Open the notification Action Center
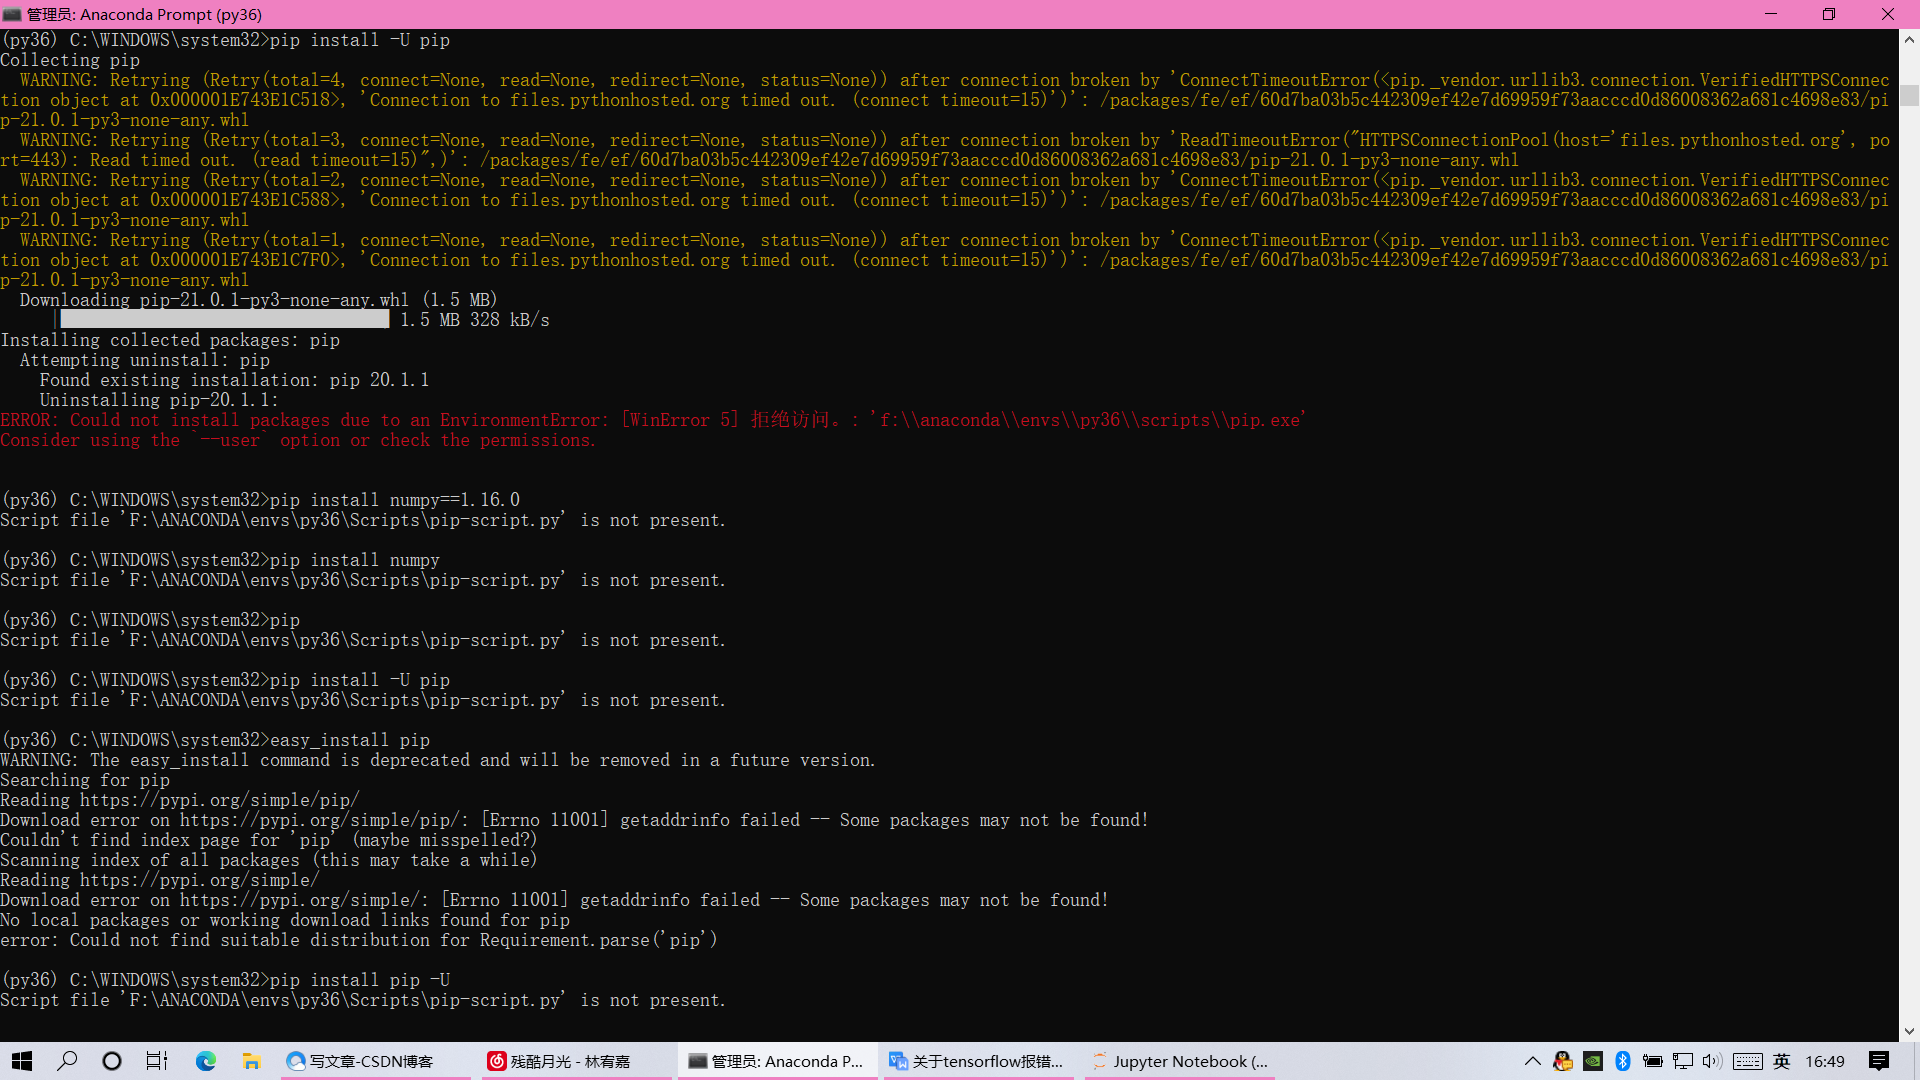1920x1080 pixels. pyautogui.click(x=1879, y=1061)
